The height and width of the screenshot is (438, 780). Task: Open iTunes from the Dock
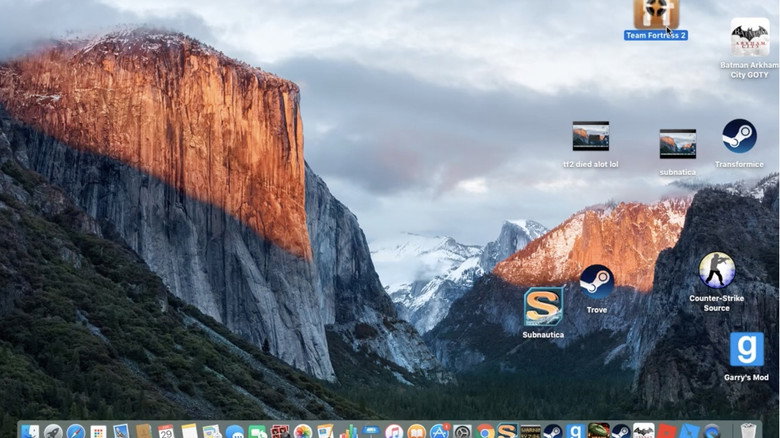393,432
